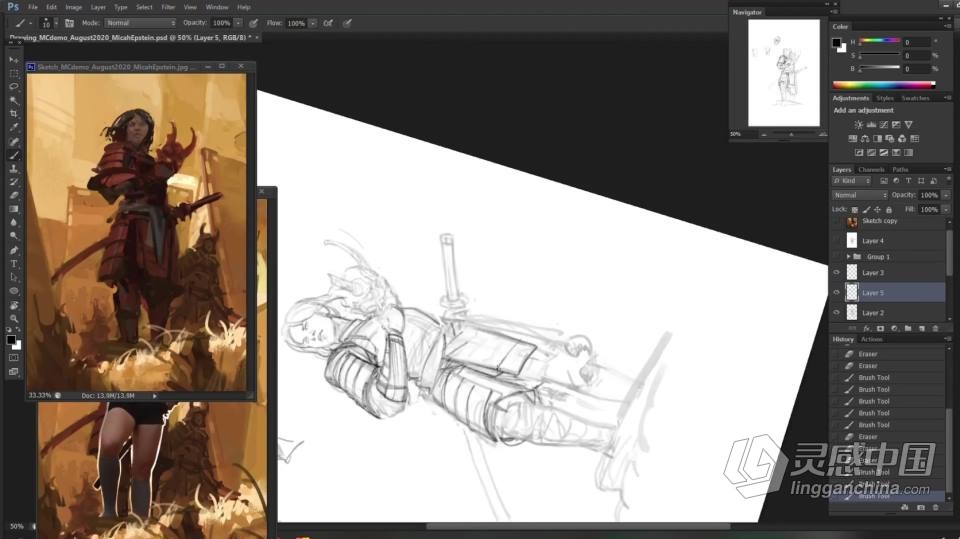Hide Layer 2 with its eye icon
Image resolution: width=960 pixels, height=539 pixels.
point(836,313)
